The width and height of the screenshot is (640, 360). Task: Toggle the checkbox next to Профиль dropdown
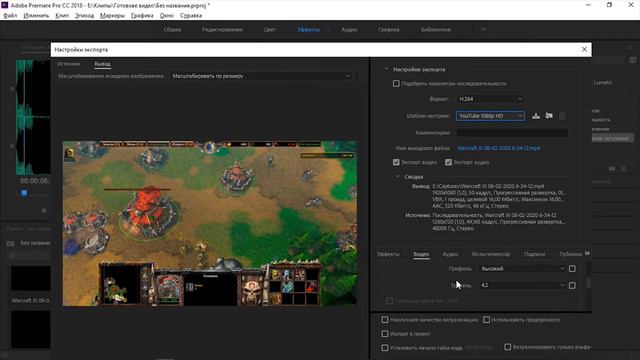(x=572, y=269)
